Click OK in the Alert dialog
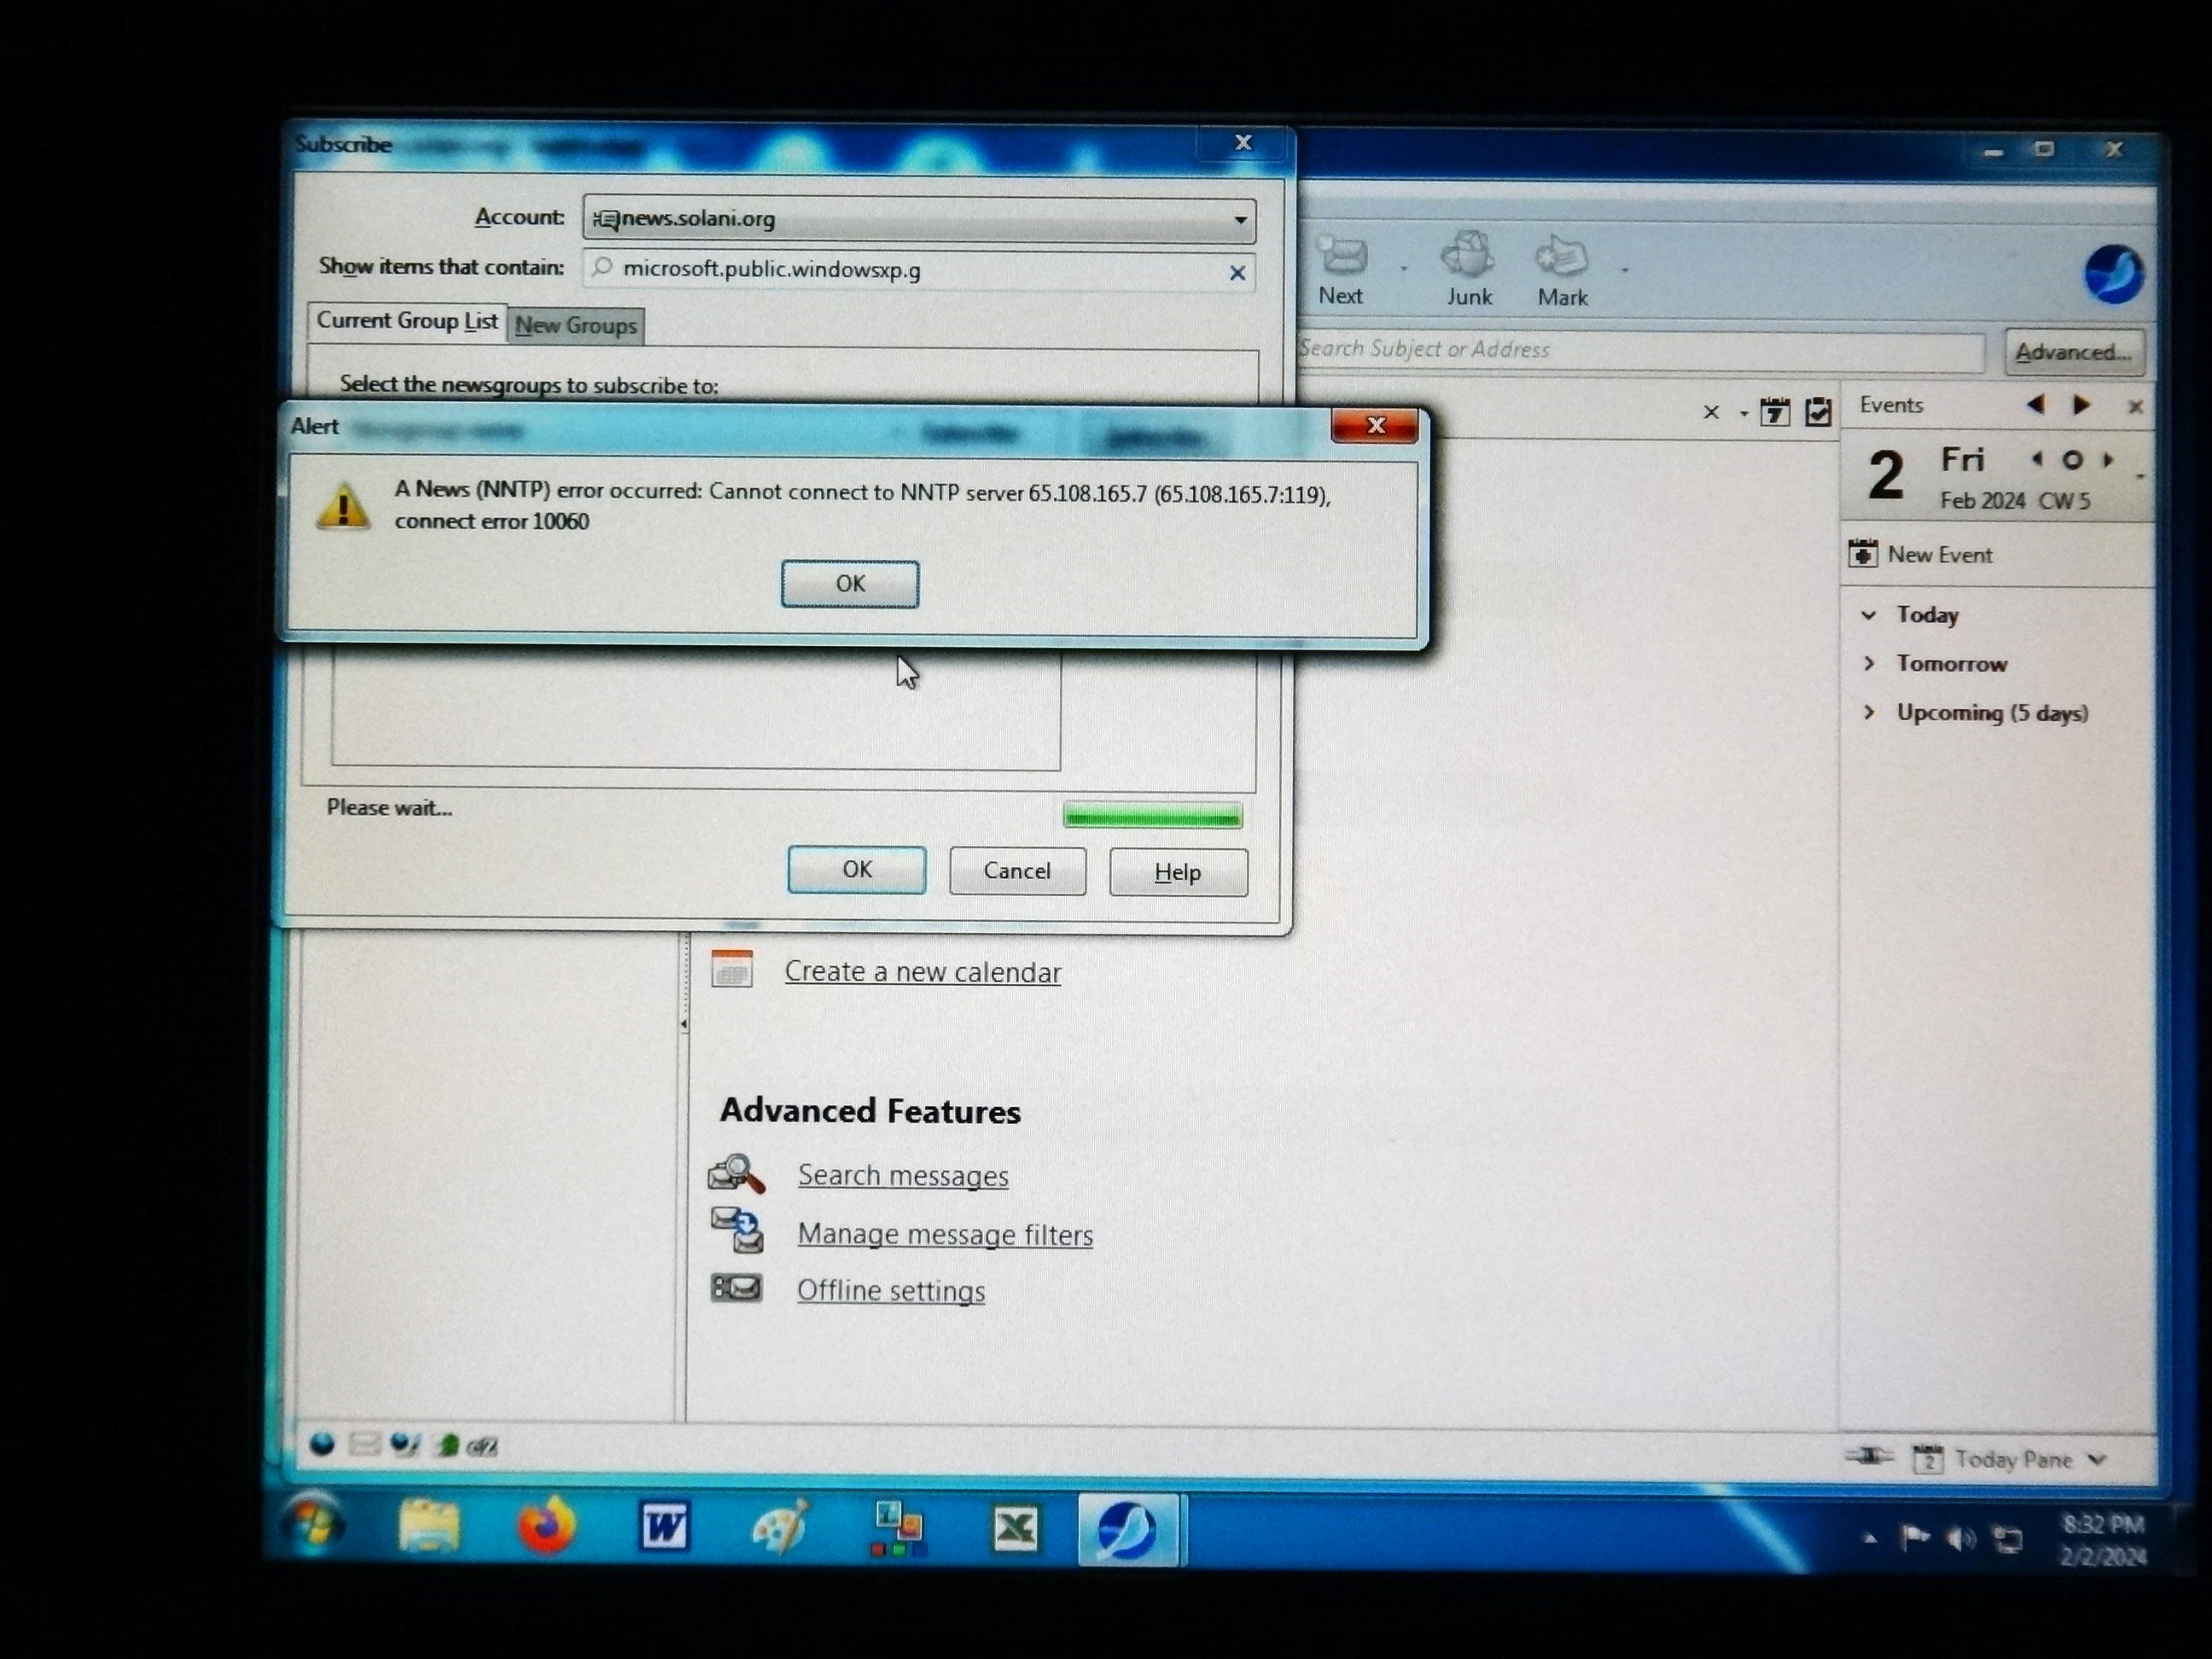Screen dimensions: 2212x1659 (850, 584)
